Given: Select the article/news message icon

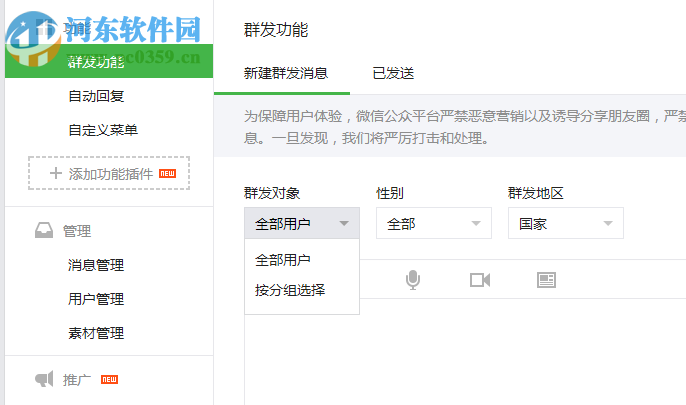Looking at the screenshot, I should pos(546,280).
